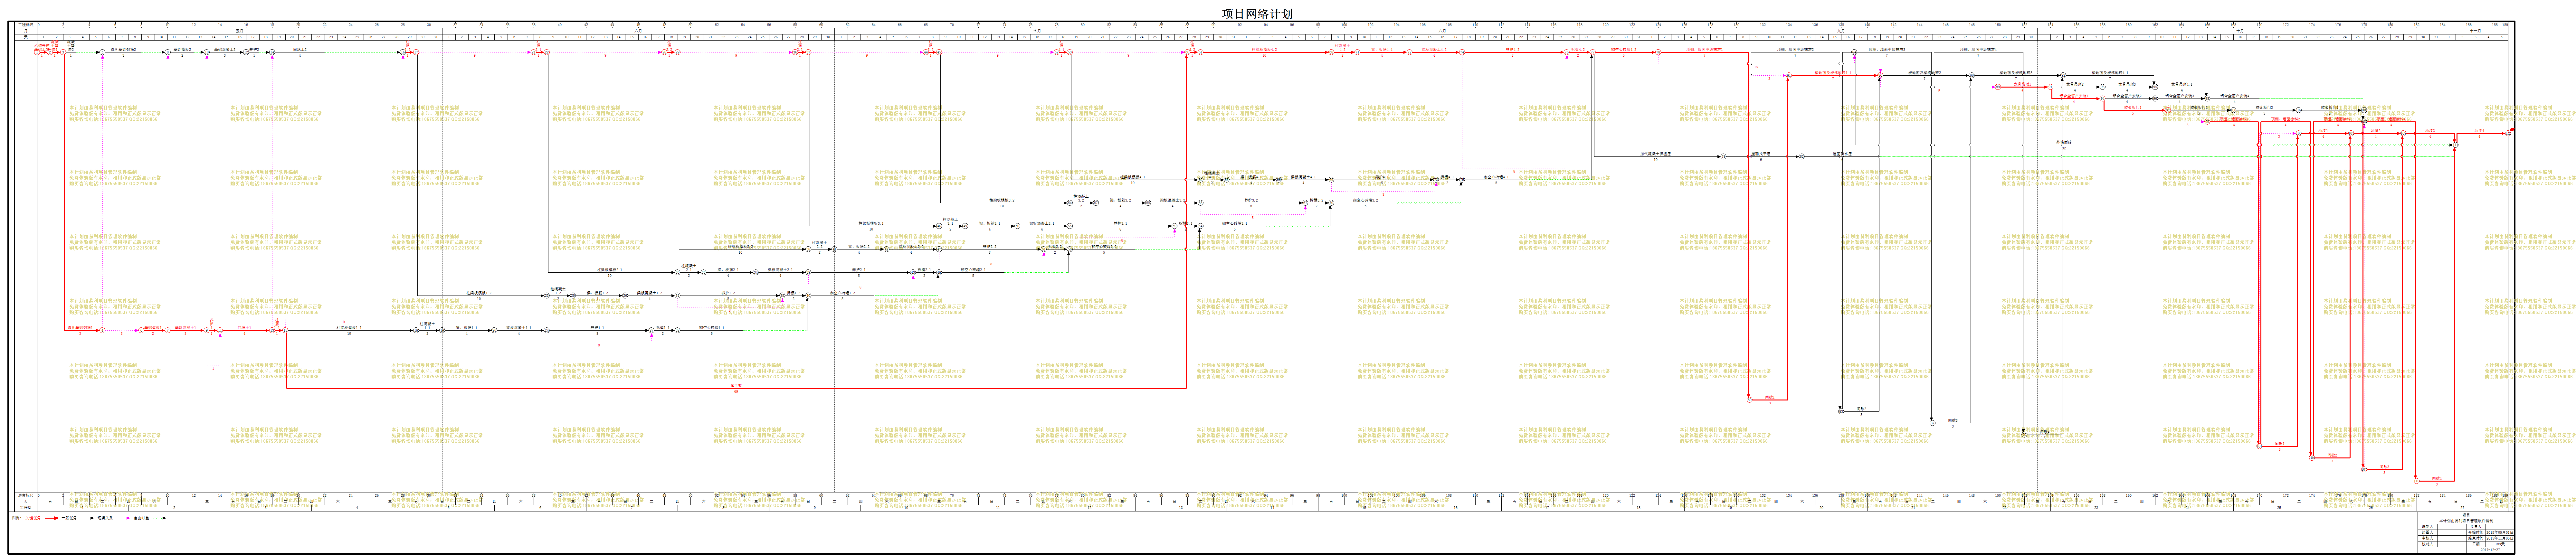Click the 天 row header at top
2576x555 pixels.
[x=26, y=37]
